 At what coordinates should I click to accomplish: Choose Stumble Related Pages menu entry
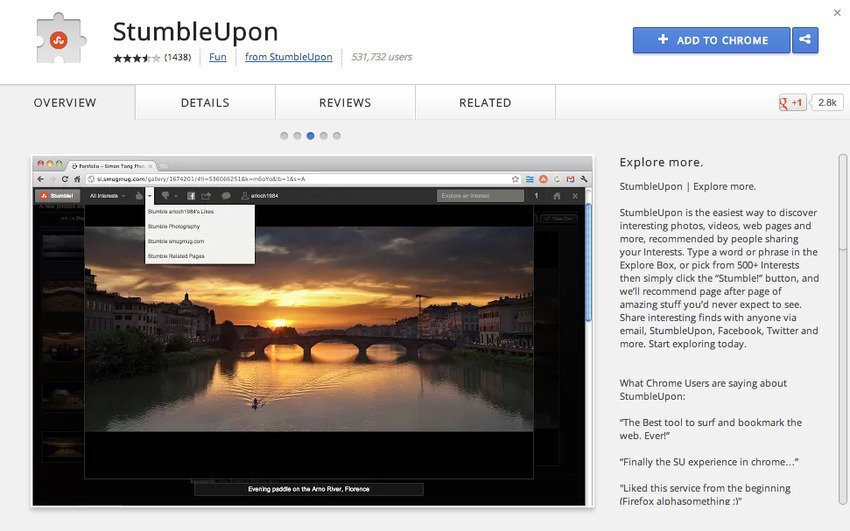[x=199, y=256]
